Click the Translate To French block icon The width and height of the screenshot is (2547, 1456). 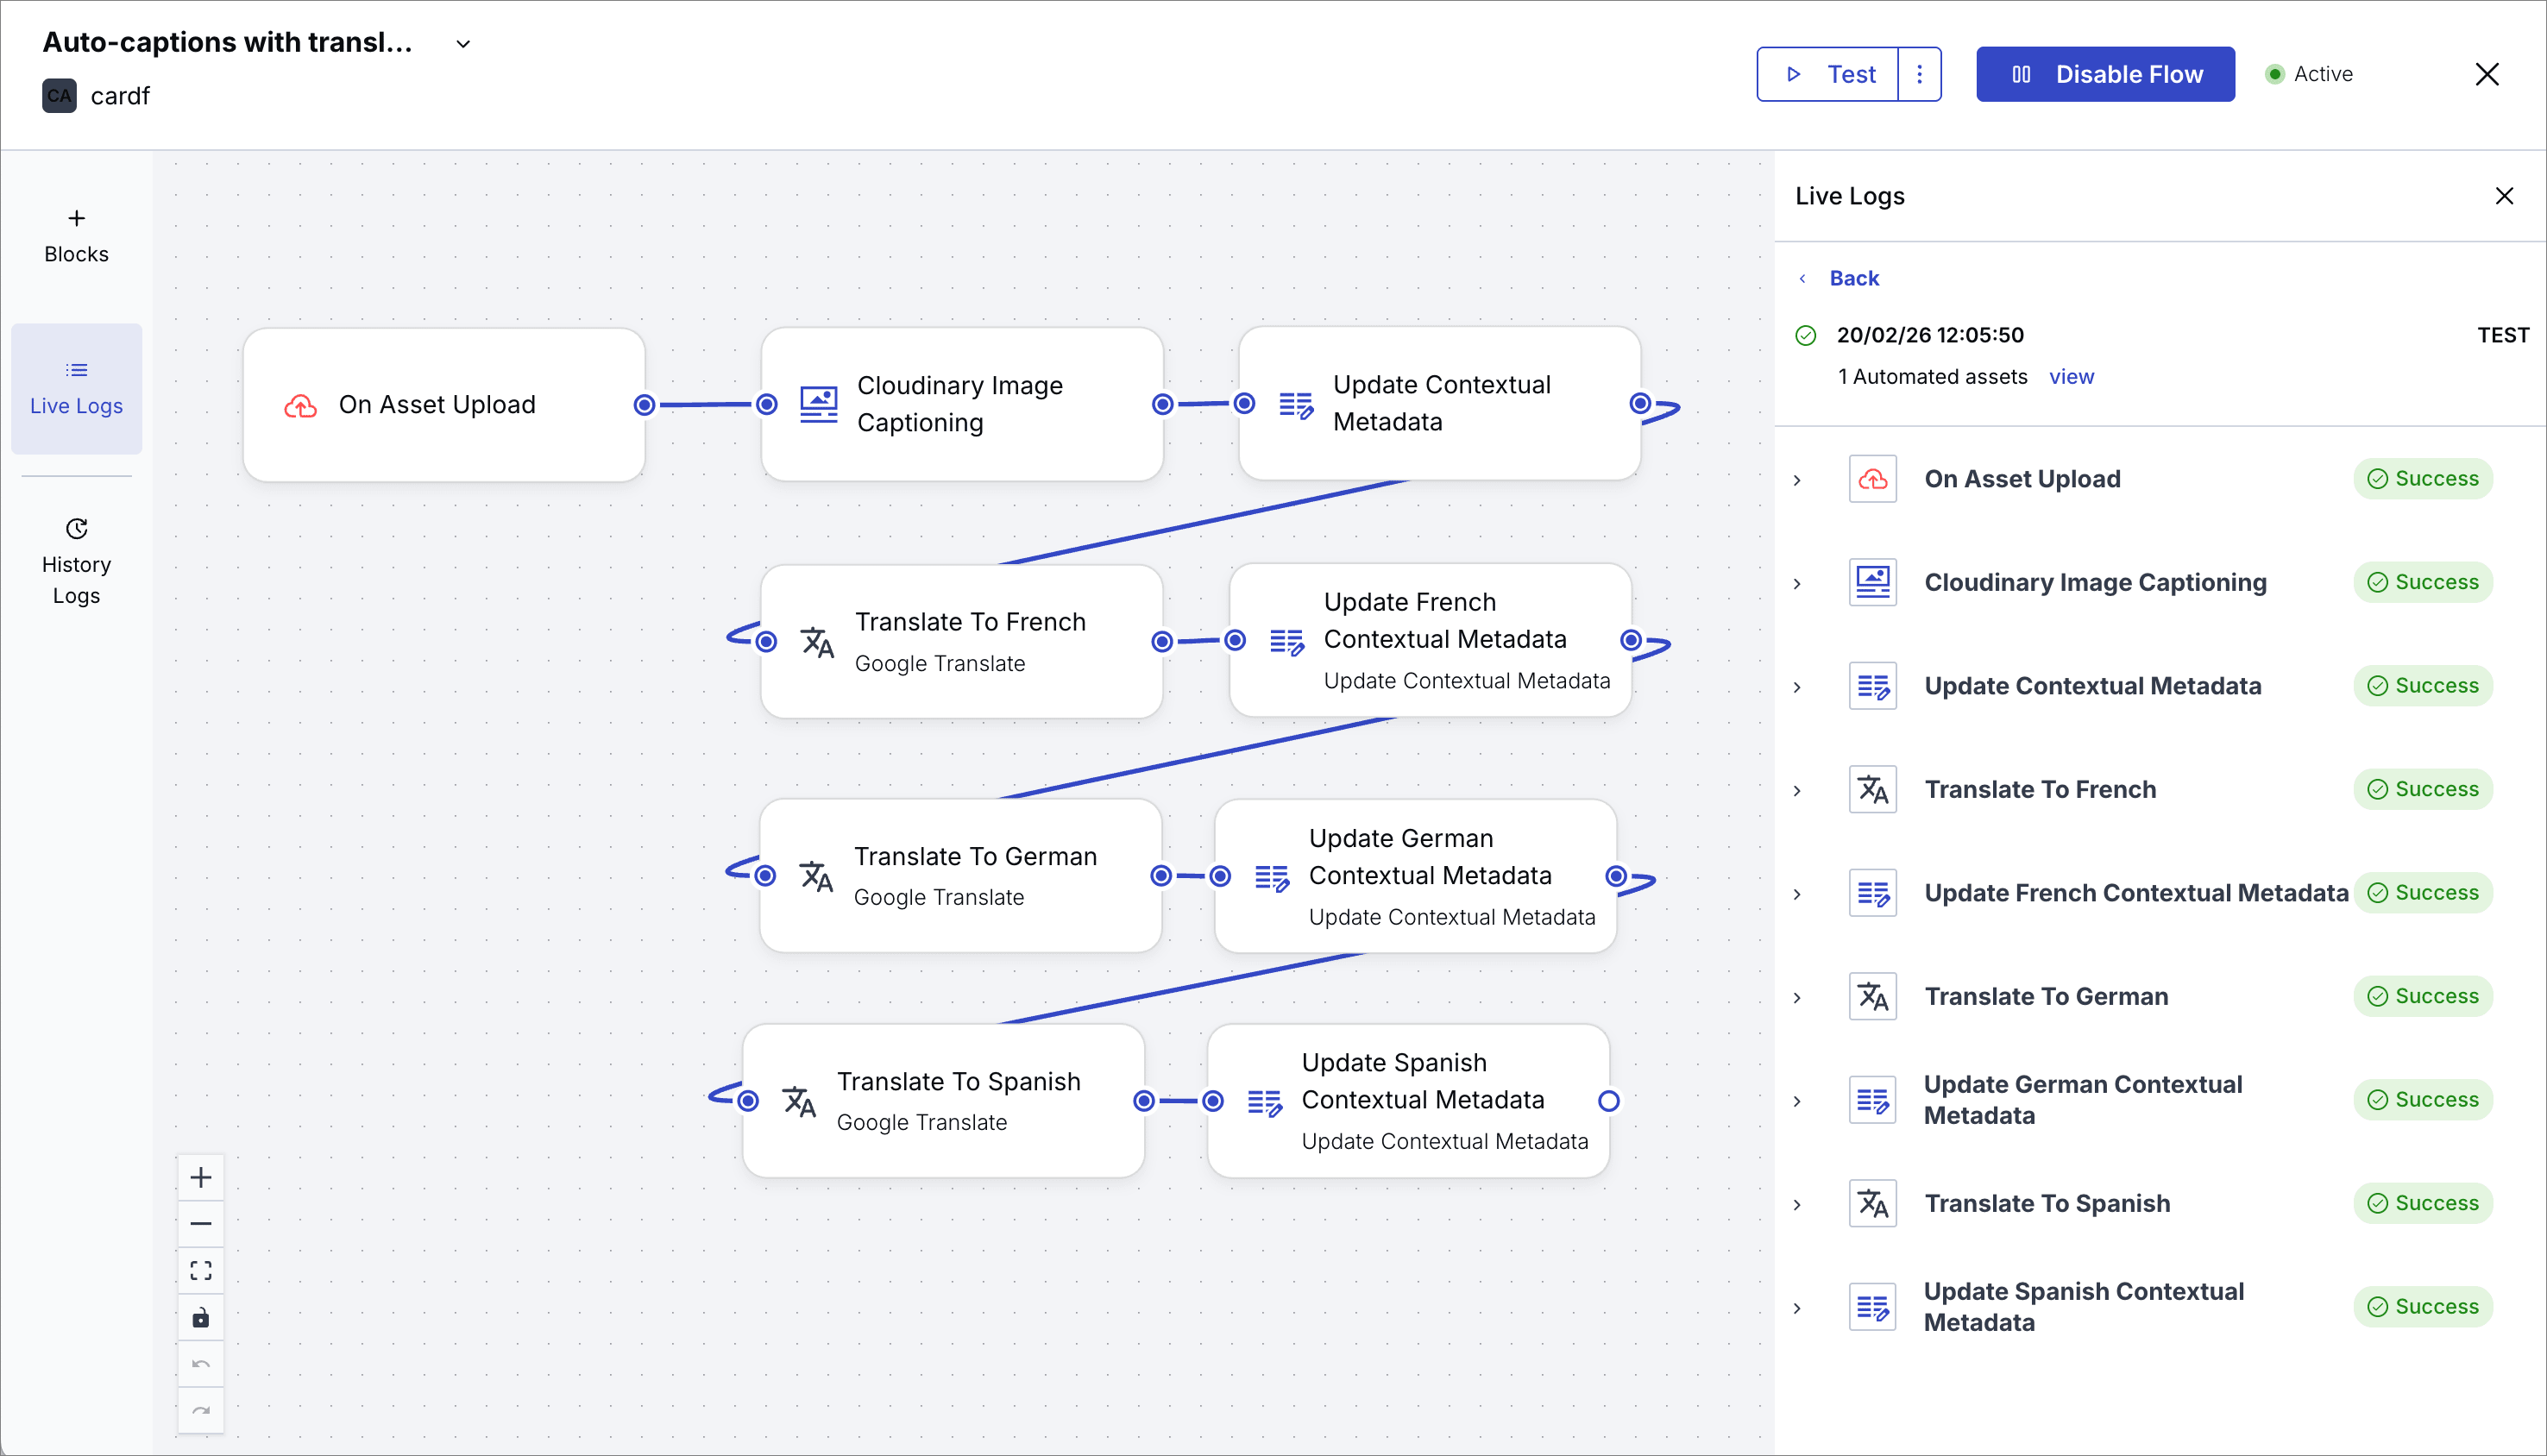tap(817, 642)
